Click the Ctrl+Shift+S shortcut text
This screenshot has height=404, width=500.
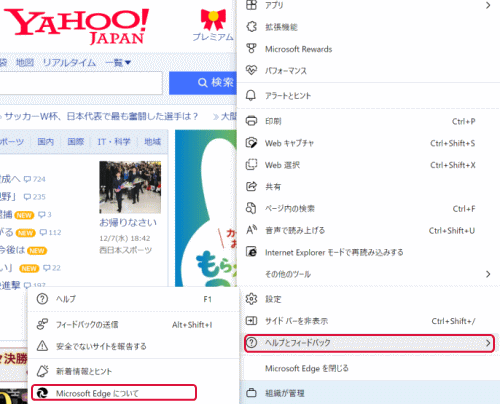pos(452,143)
